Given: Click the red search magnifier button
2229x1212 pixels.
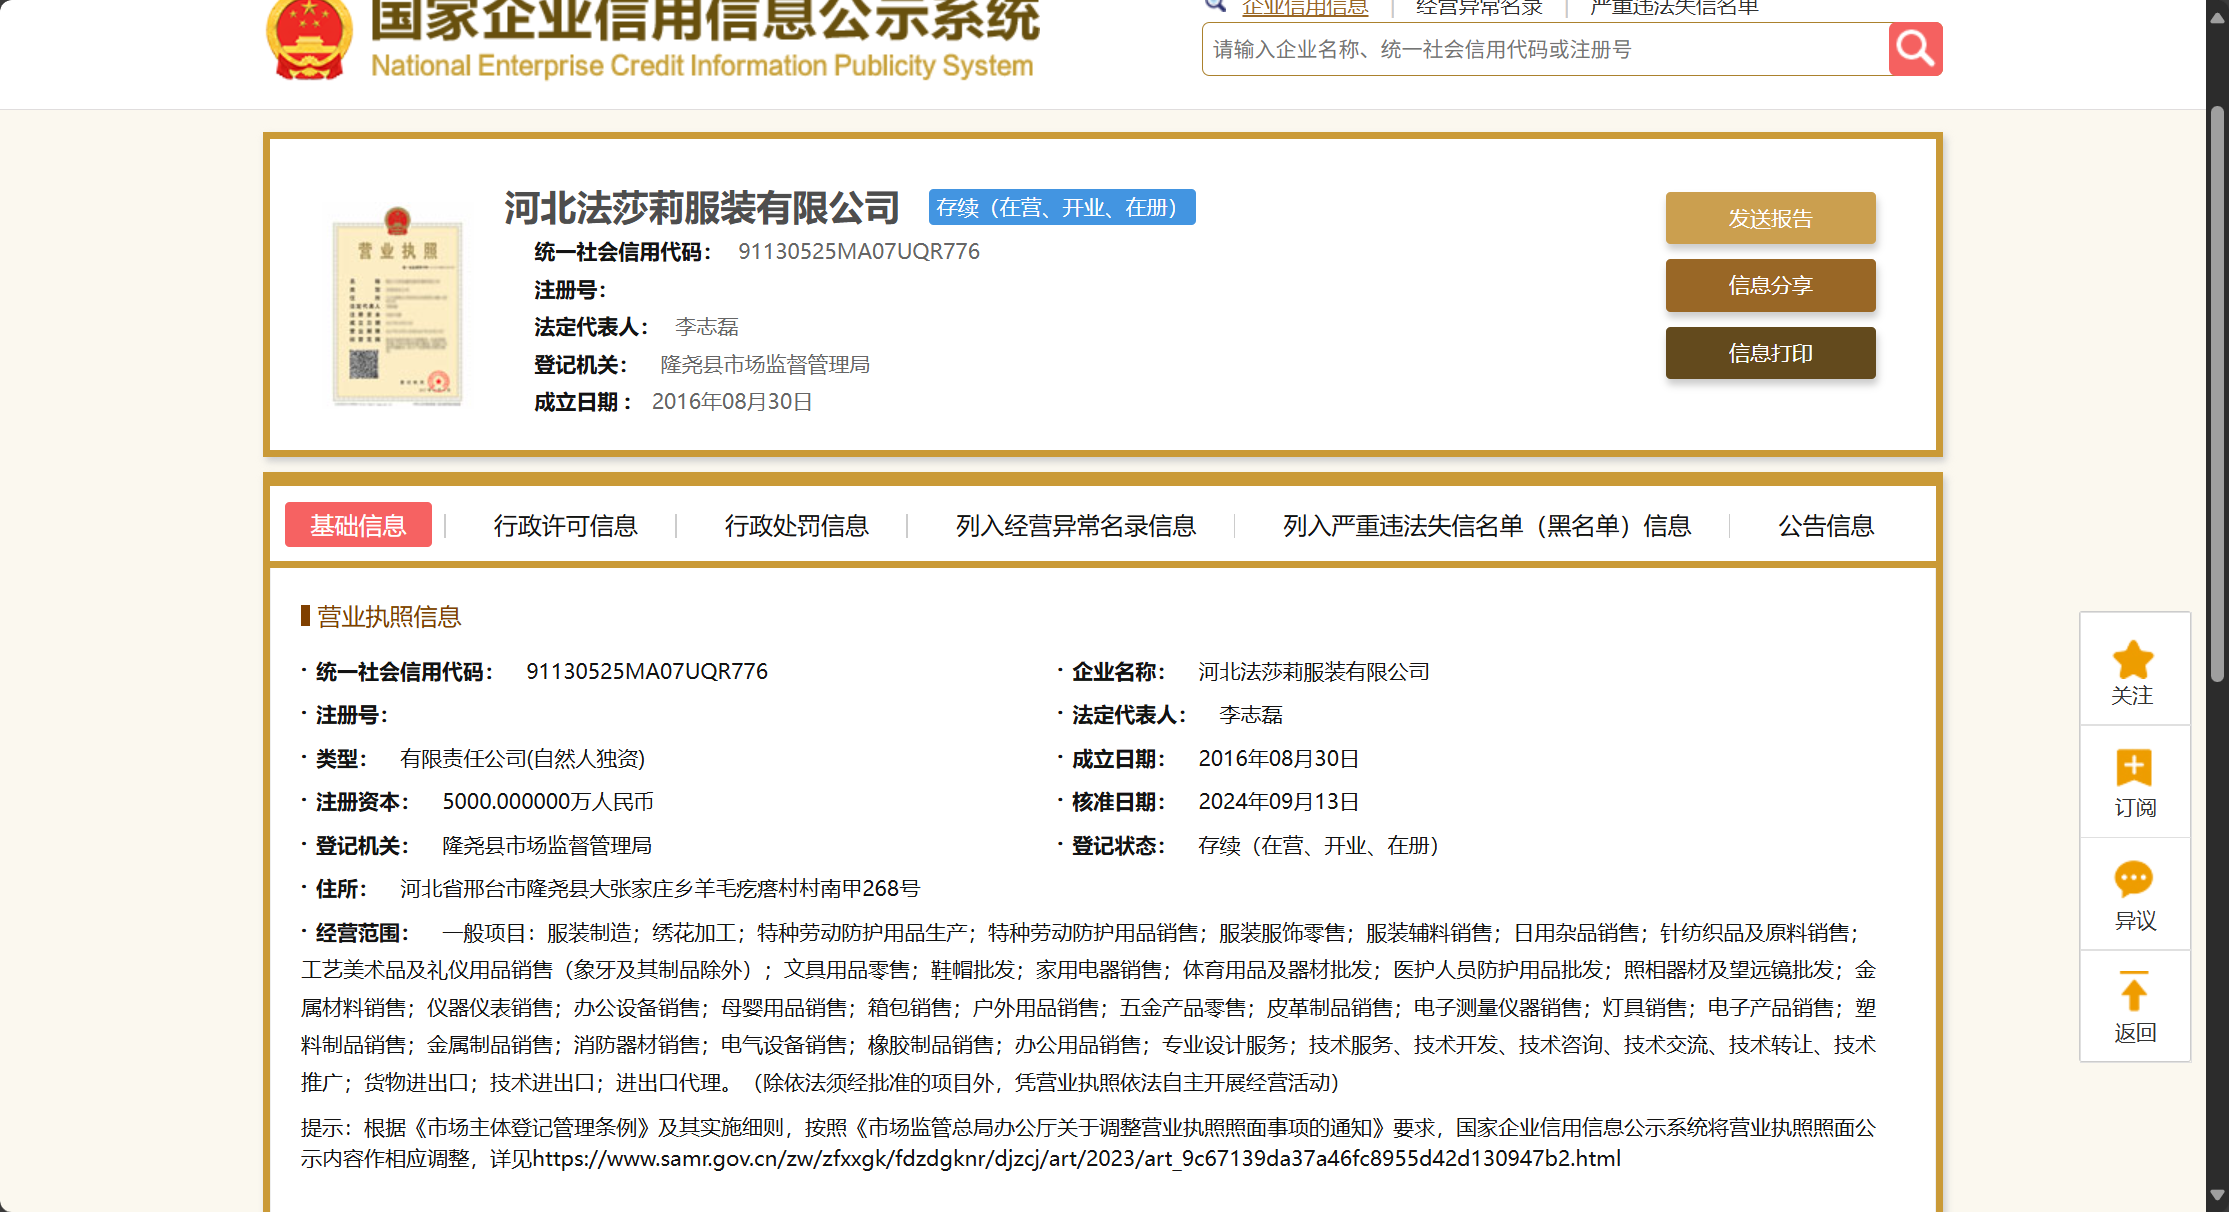Looking at the screenshot, I should 1915,48.
